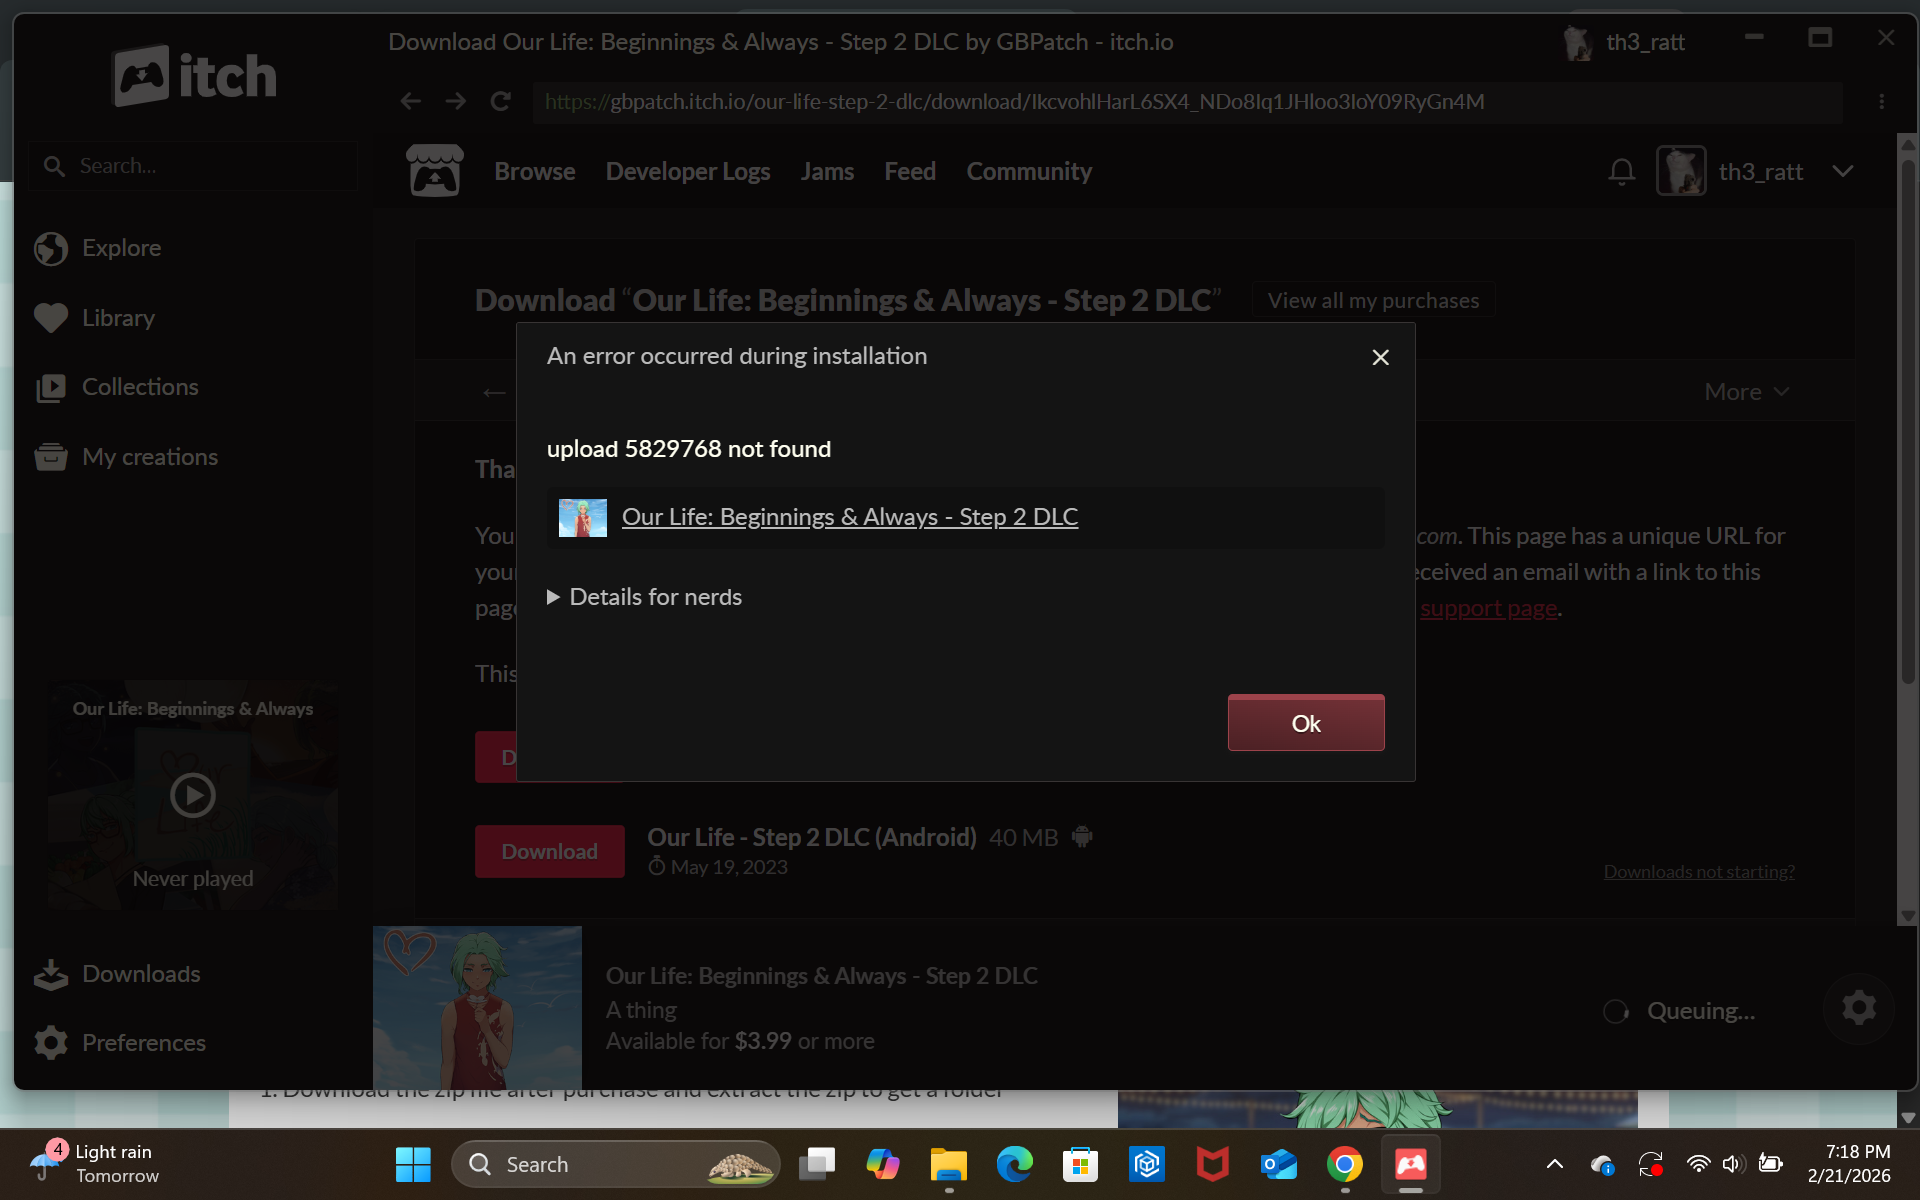Open the Downloads section in sidebar
1920x1200 pixels.
coord(140,974)
